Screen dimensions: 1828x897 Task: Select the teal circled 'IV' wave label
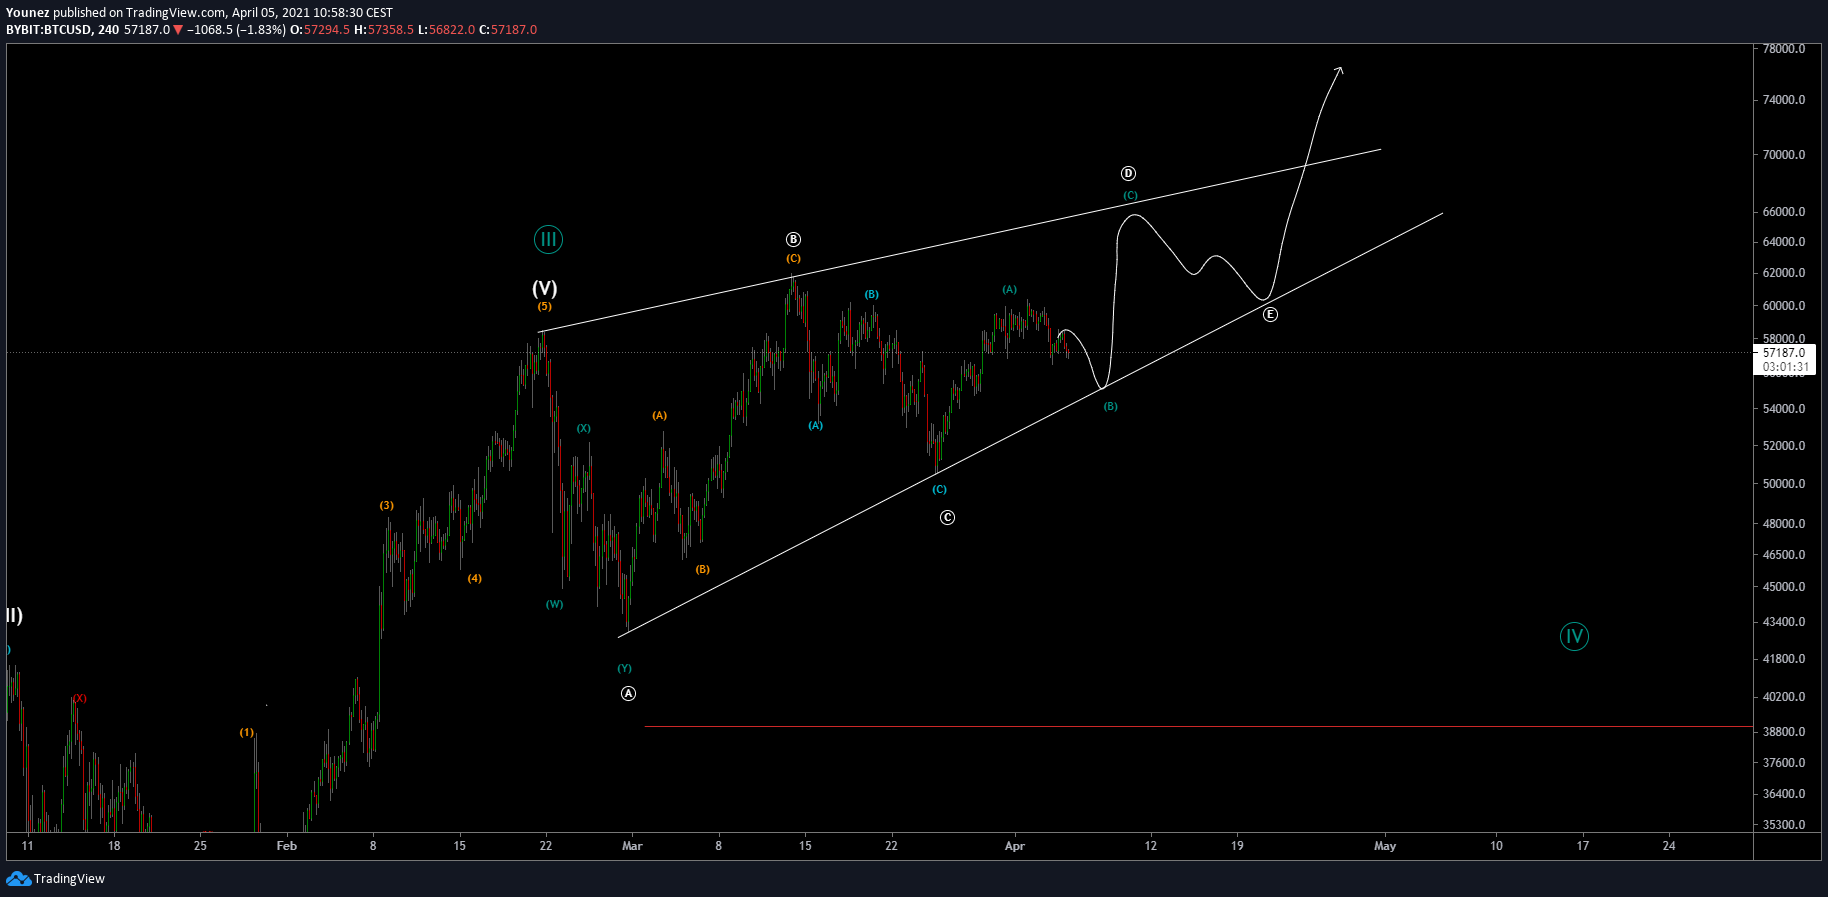pos(1574,636)
